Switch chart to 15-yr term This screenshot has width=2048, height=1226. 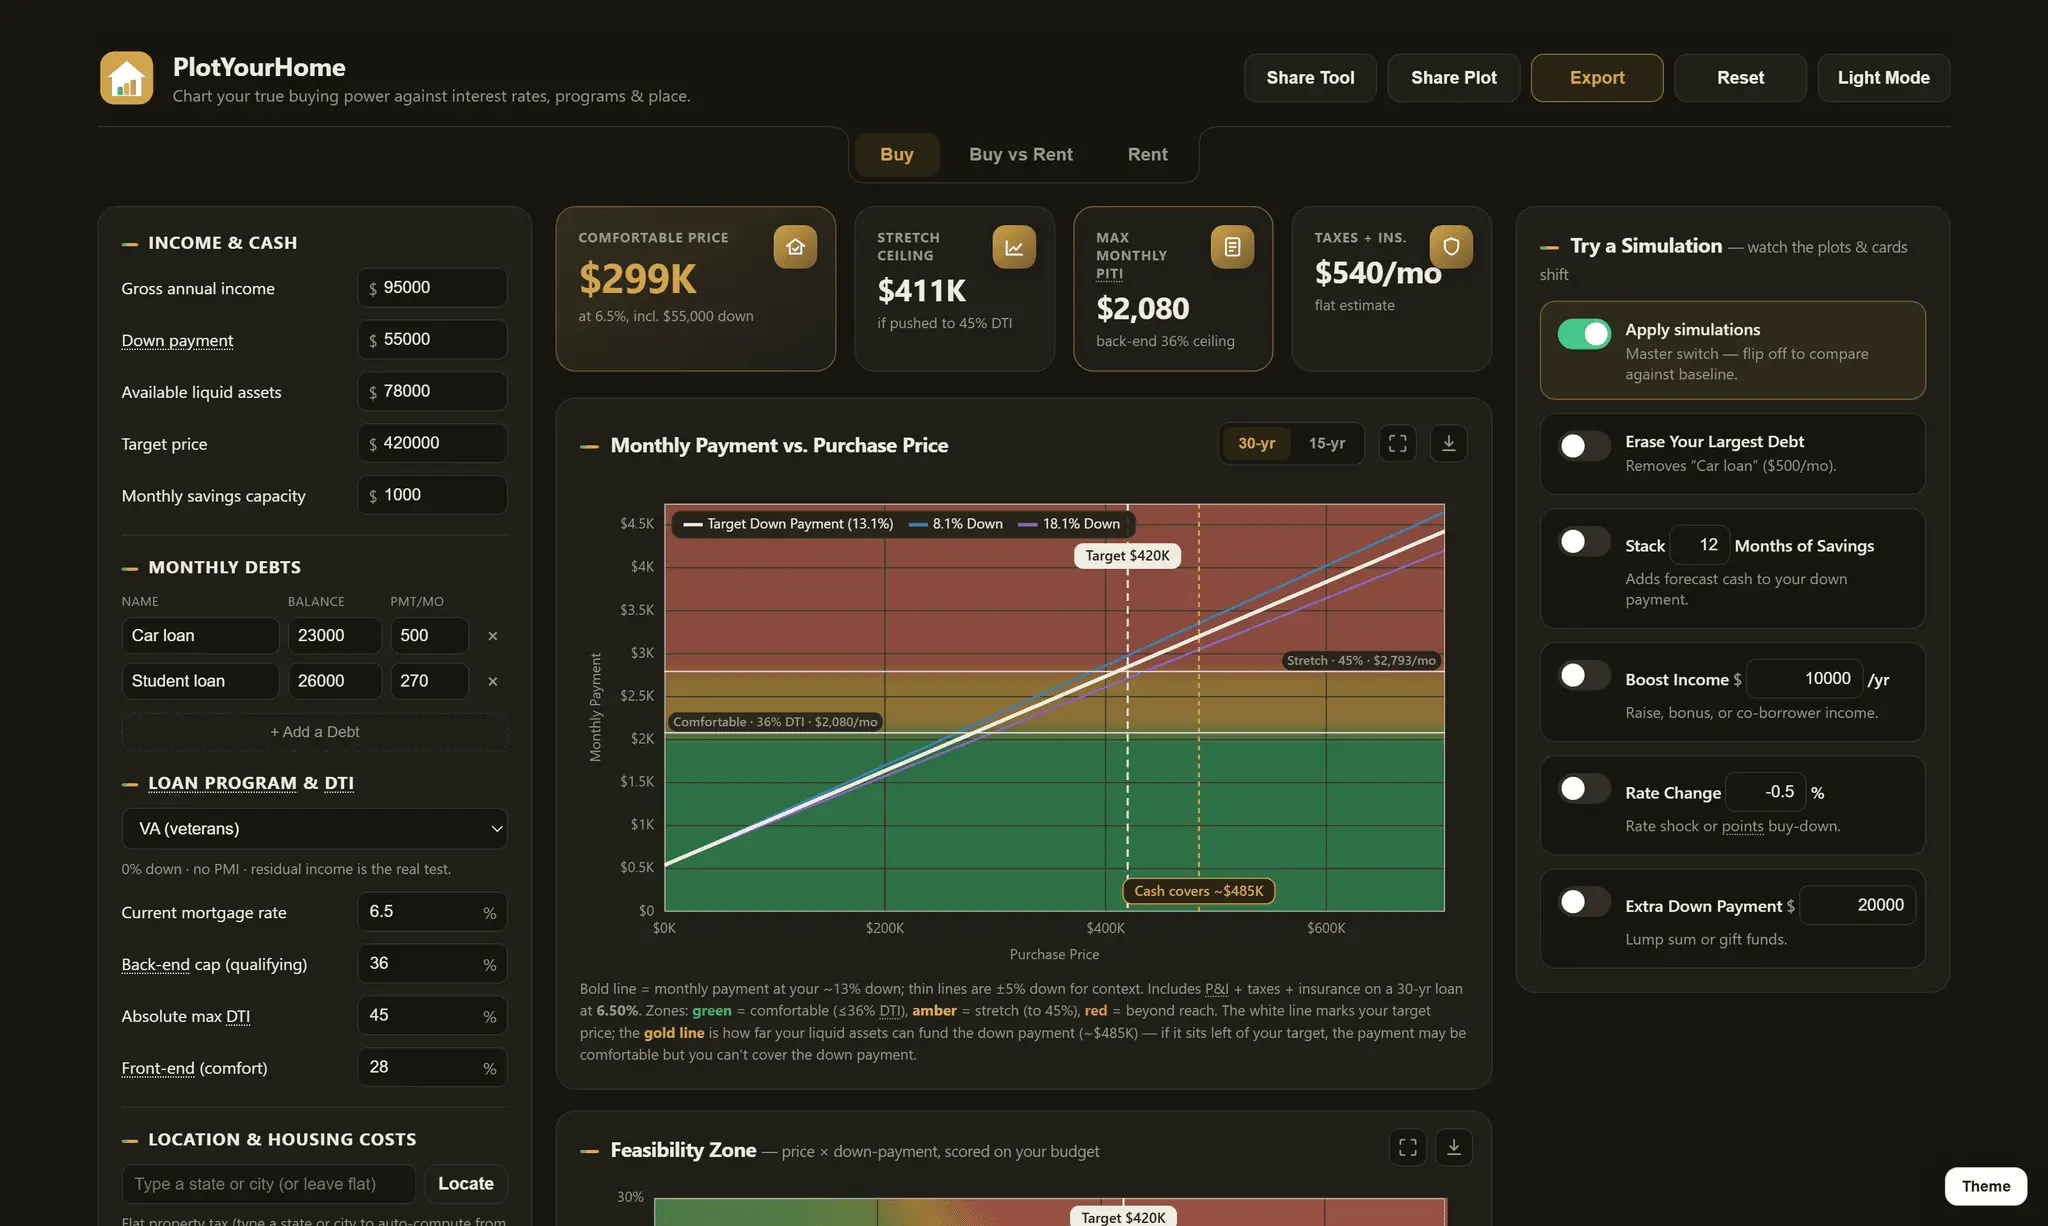coord(1327,443)
